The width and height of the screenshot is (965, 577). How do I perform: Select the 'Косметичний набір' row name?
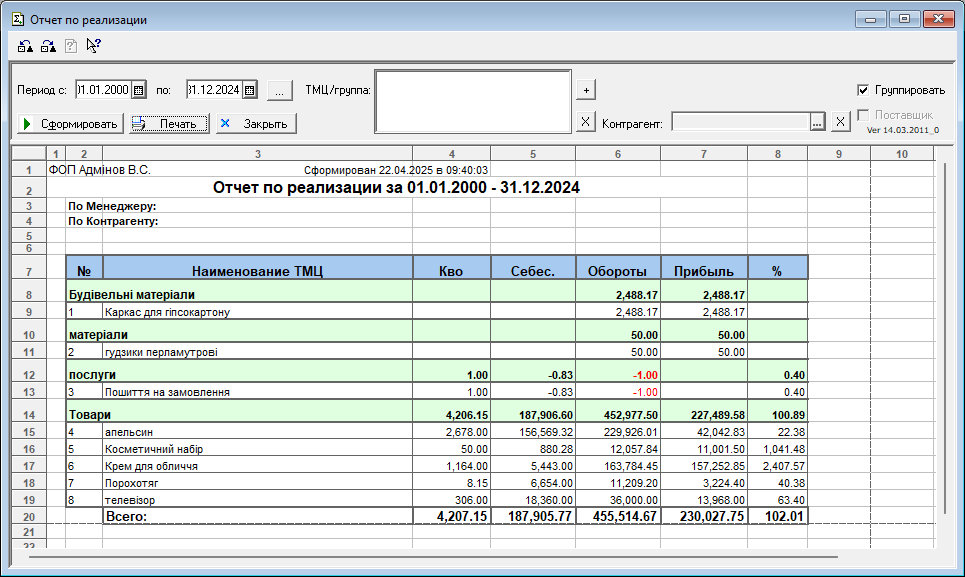[154, 449]
